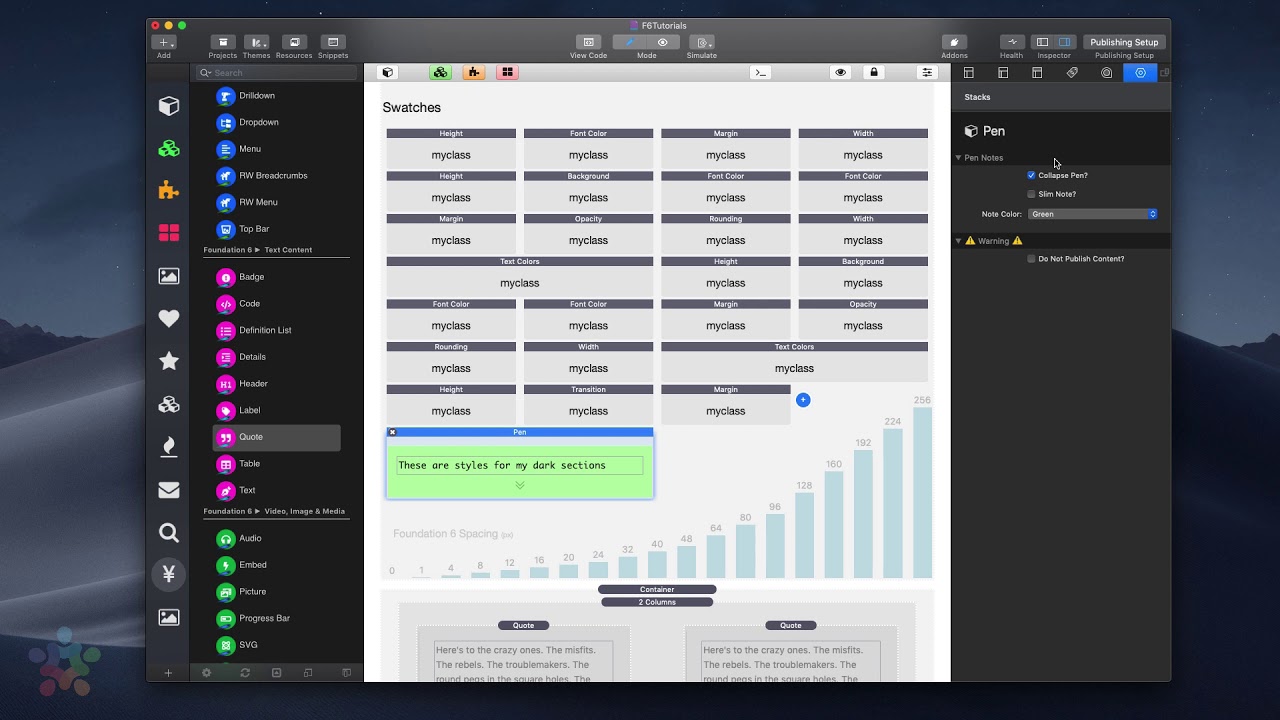Click the gear settings icon at sidebar bottom
The height and width of the screenshot is (720, 1280).
click(206, 673)
